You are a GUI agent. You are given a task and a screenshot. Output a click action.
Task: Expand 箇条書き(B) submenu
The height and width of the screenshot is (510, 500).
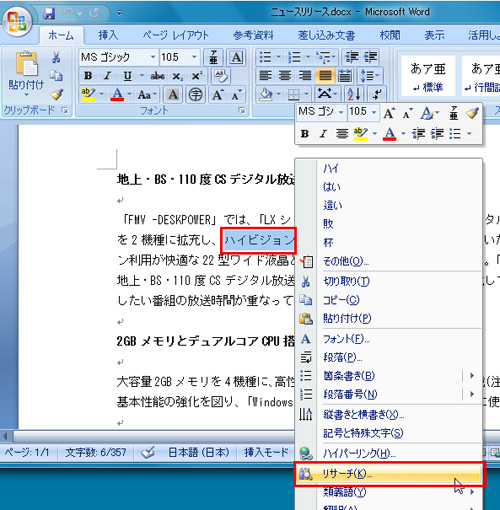pos(389,376)
